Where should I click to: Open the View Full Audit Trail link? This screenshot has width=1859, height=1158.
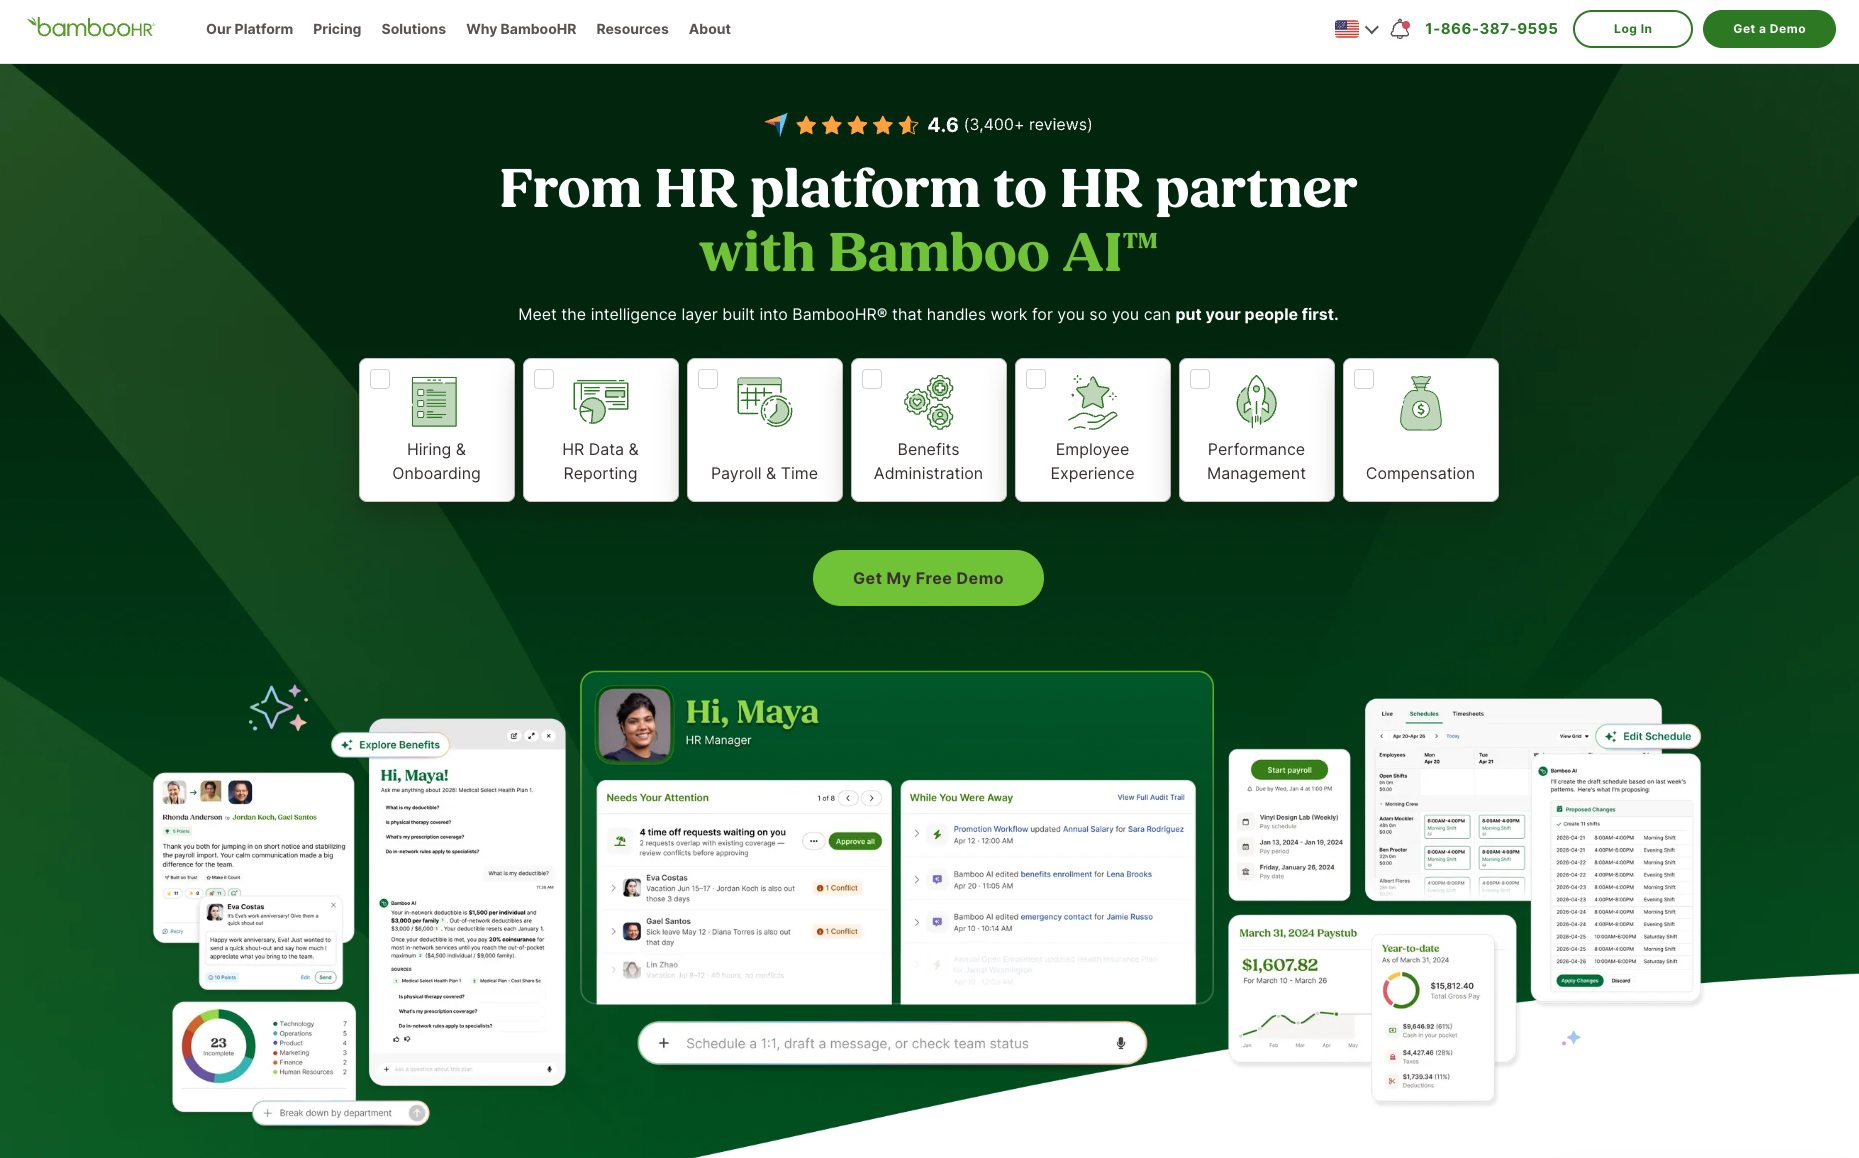click(x=1150, y=798)
